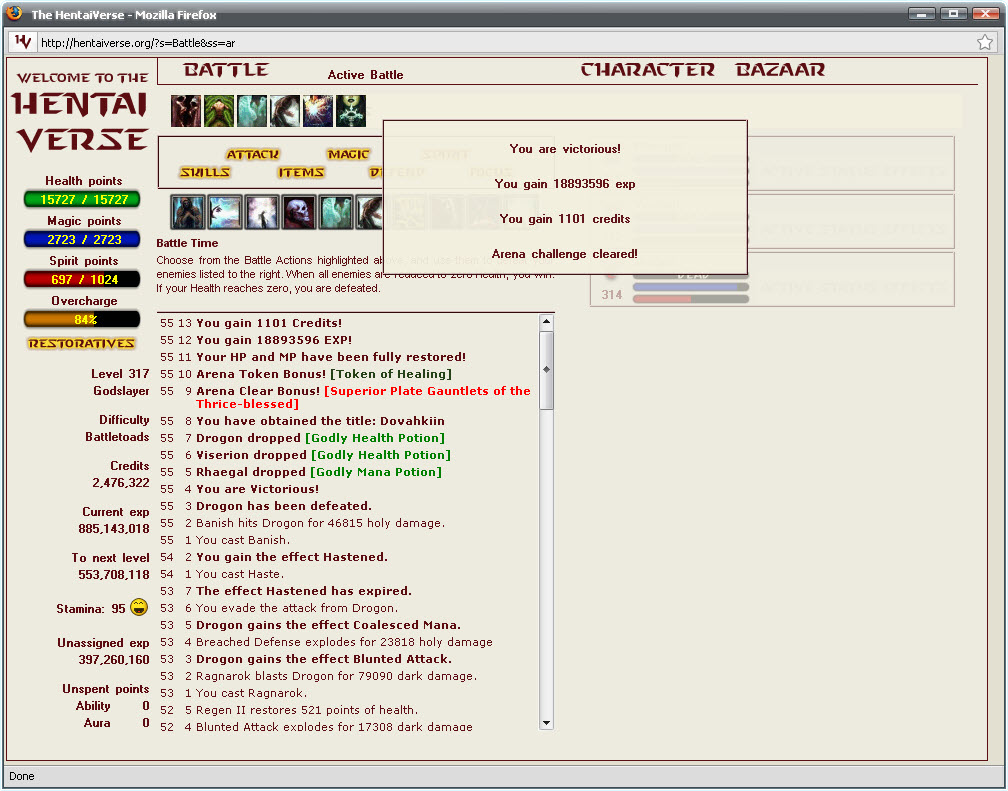Click the battle log scrollbar thumb
The width and height of the screenshot is (1008, 791).
[546, 370]
